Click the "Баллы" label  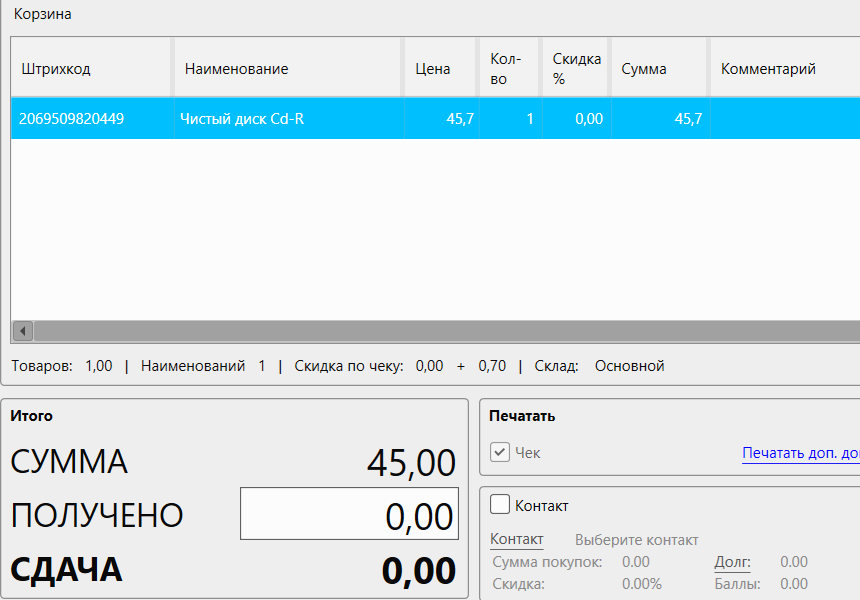point(734,582)
